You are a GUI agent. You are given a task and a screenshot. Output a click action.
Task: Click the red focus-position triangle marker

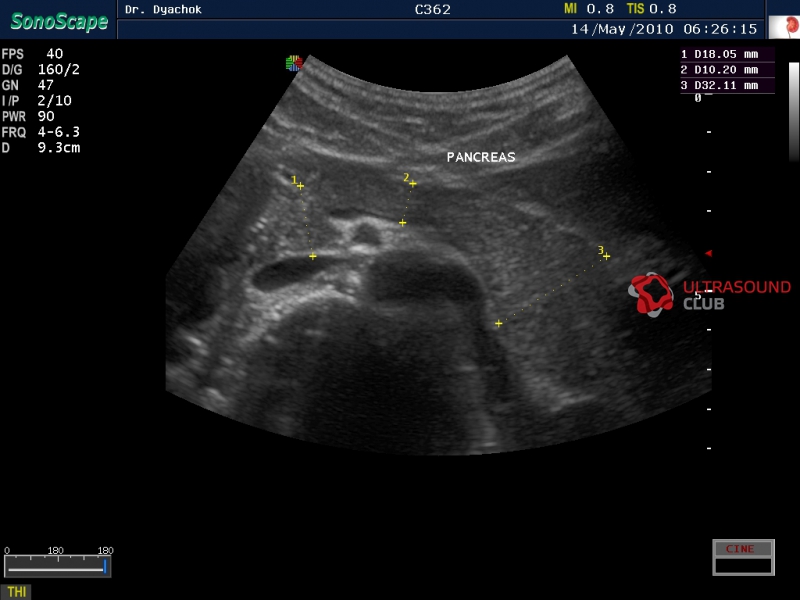coord(708,253)
